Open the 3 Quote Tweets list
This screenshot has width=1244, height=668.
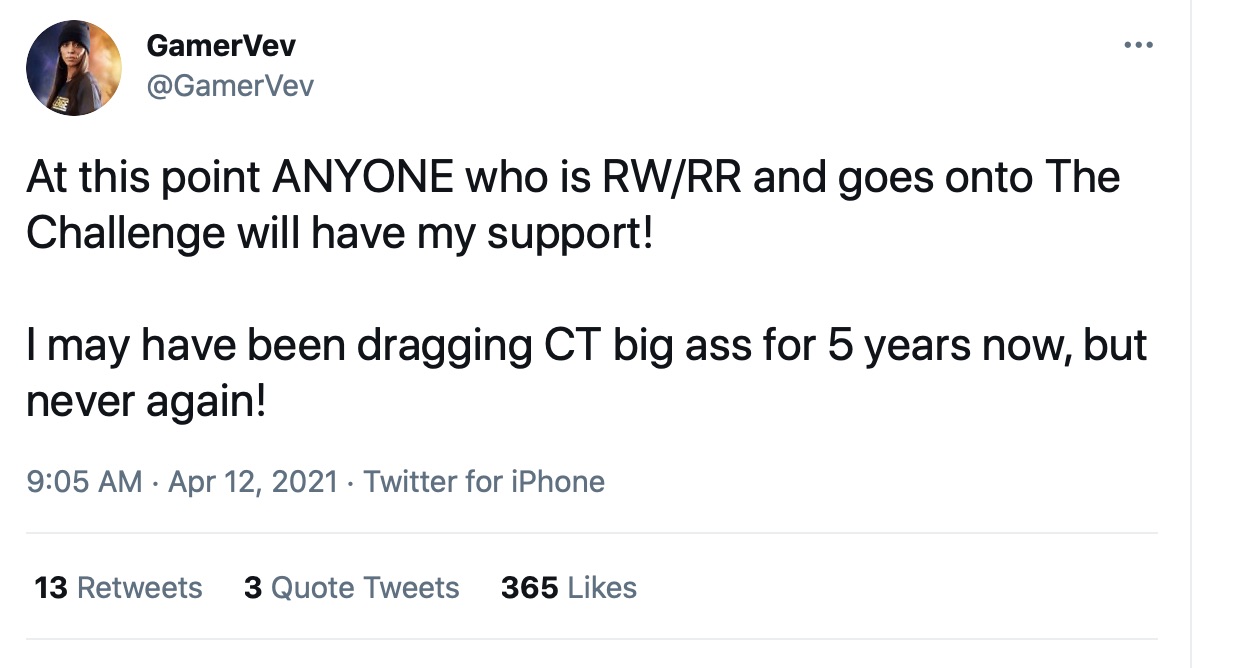coord(351,587)
